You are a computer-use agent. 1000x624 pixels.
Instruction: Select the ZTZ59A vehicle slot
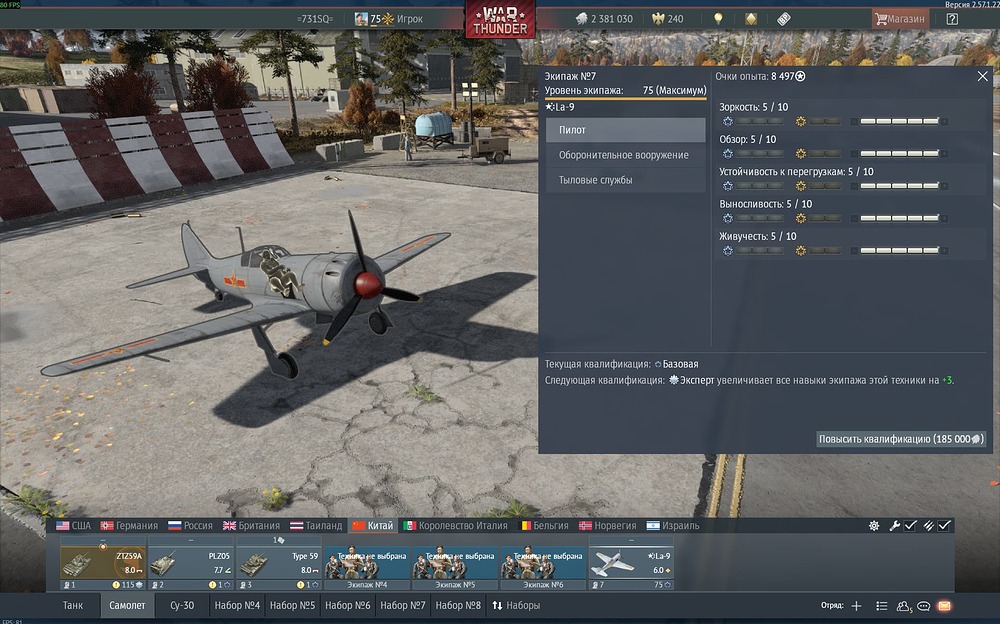(103, 562)
